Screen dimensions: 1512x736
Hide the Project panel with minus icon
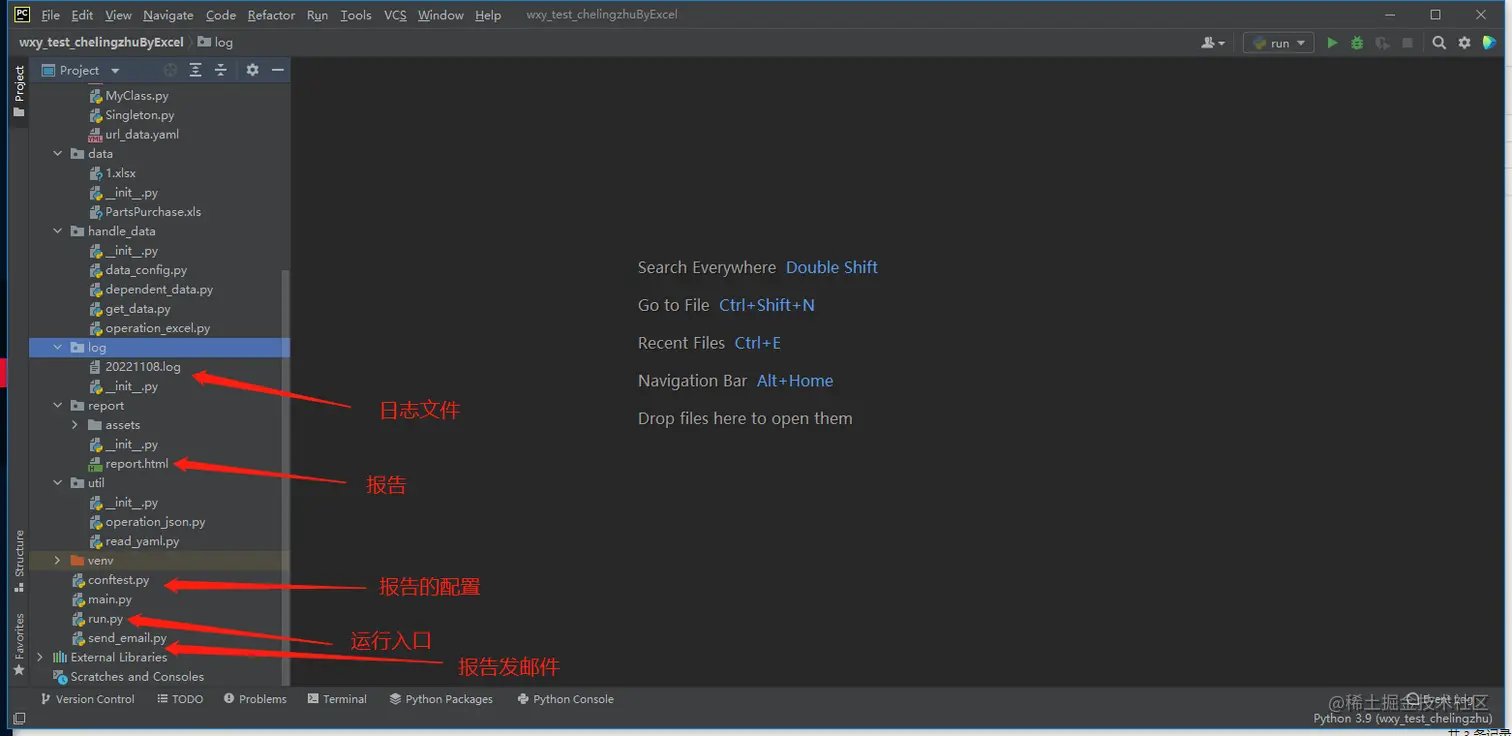[x=278, y=70]
